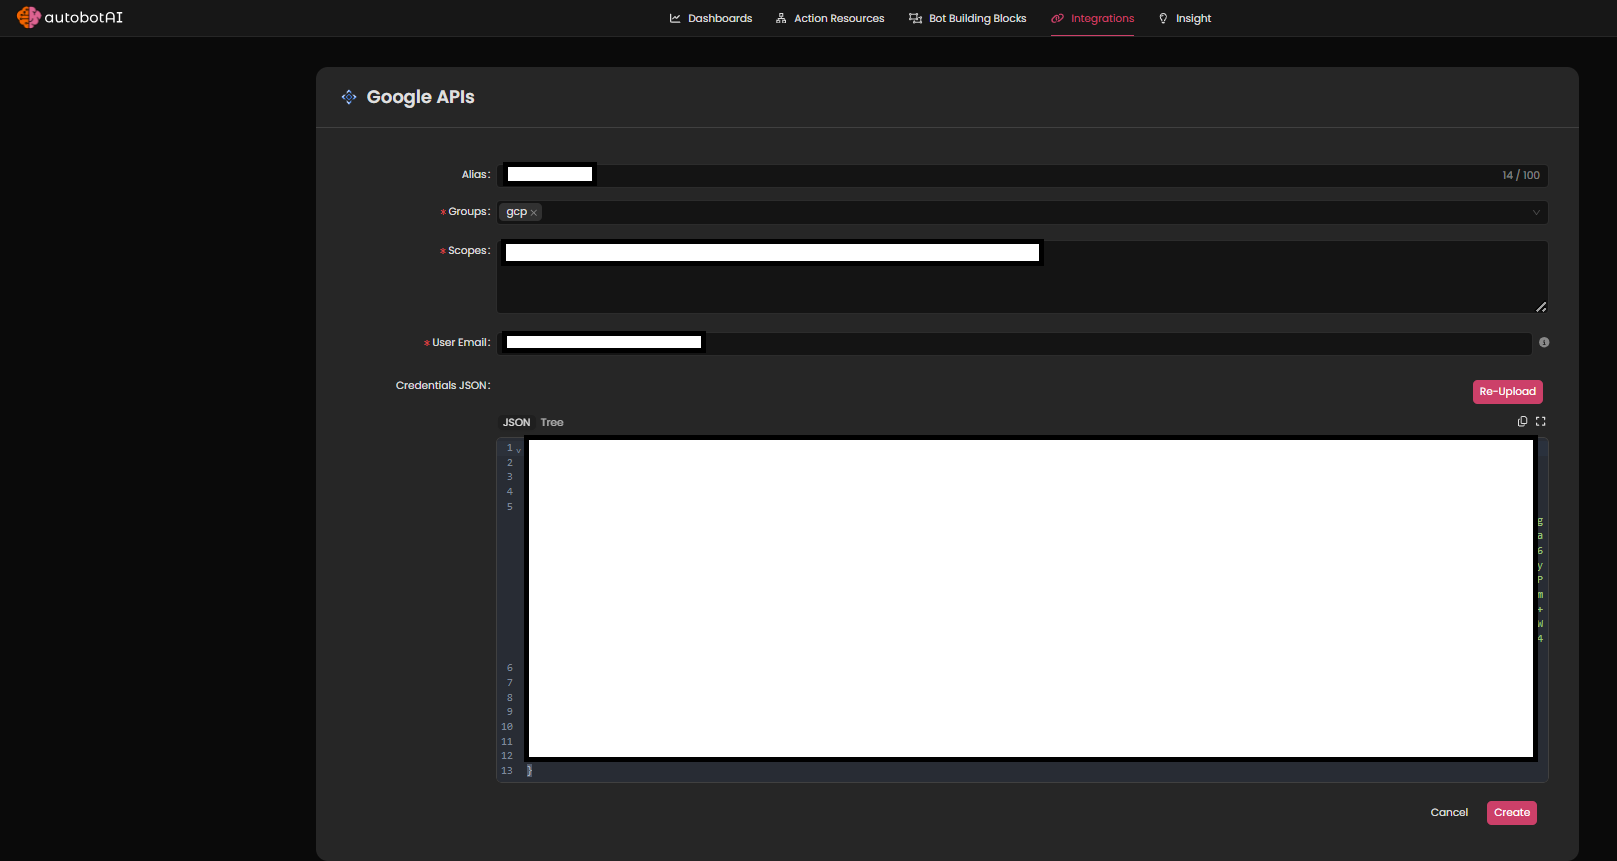This screenshot has width=1617, height=861.
Task: Switch to the JSON view tab
Action: tap(516, 423)
